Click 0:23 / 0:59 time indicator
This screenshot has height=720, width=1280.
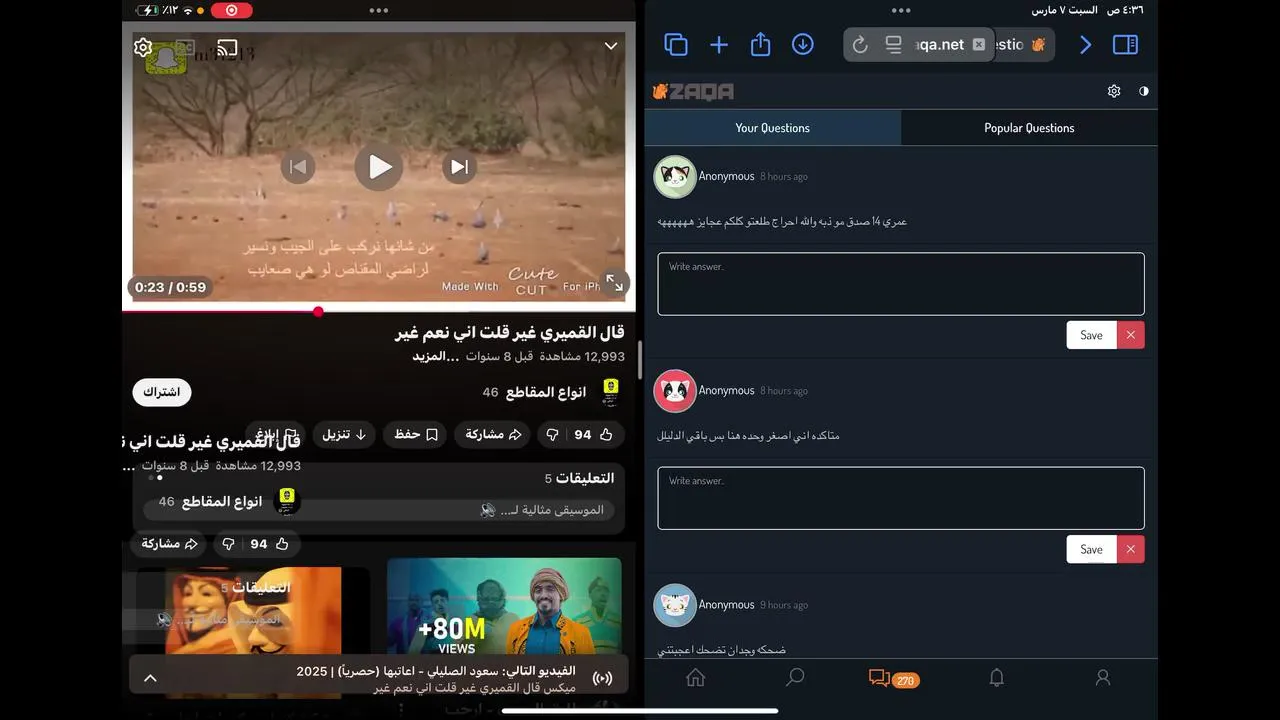(x=171, y=288)
